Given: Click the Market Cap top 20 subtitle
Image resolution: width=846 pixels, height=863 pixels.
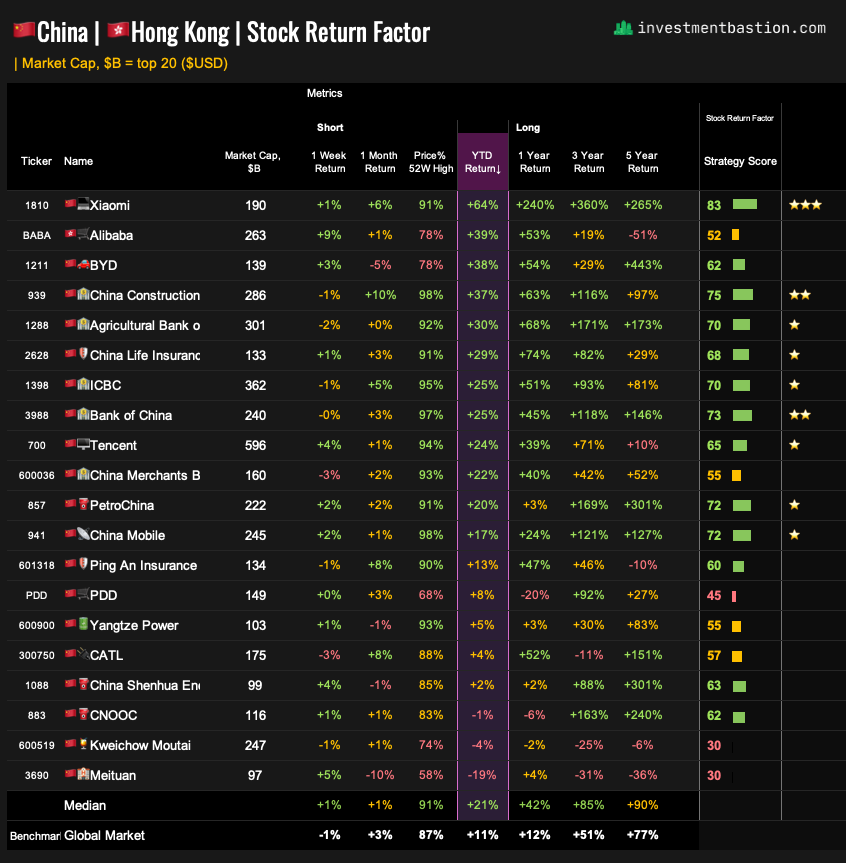Looking at the screenshot, I should 121,63.
